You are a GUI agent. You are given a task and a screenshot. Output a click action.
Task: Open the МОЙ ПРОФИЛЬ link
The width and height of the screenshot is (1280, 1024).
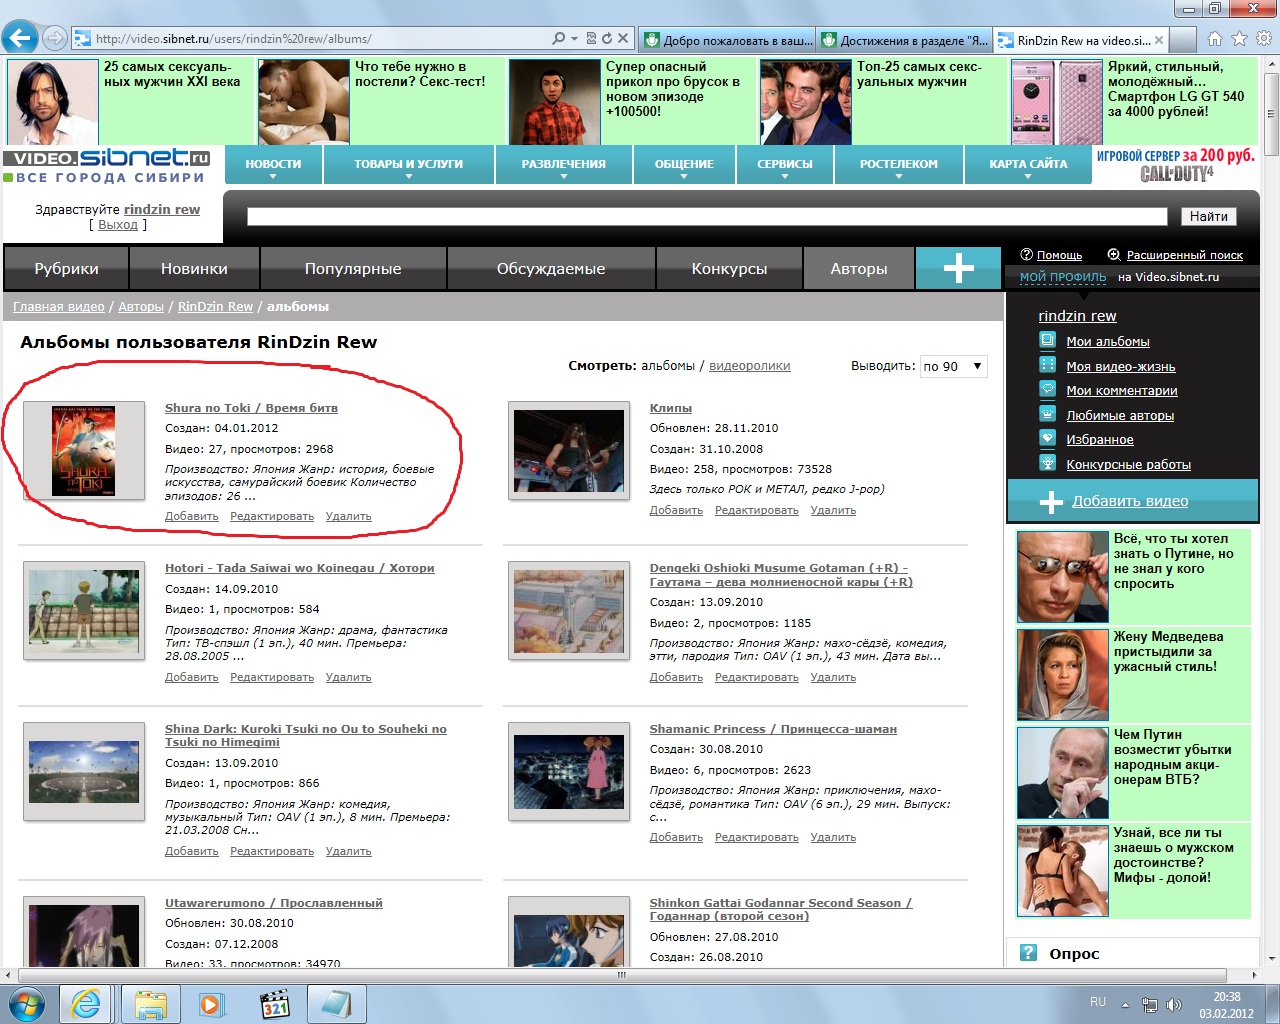coord(1063,277)
